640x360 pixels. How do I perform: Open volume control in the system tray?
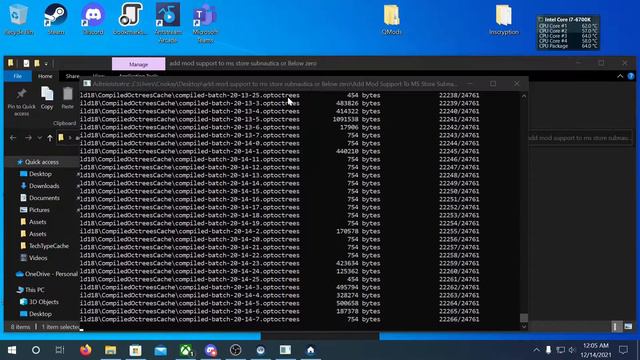pyautogui.click(x=572, y=350)
